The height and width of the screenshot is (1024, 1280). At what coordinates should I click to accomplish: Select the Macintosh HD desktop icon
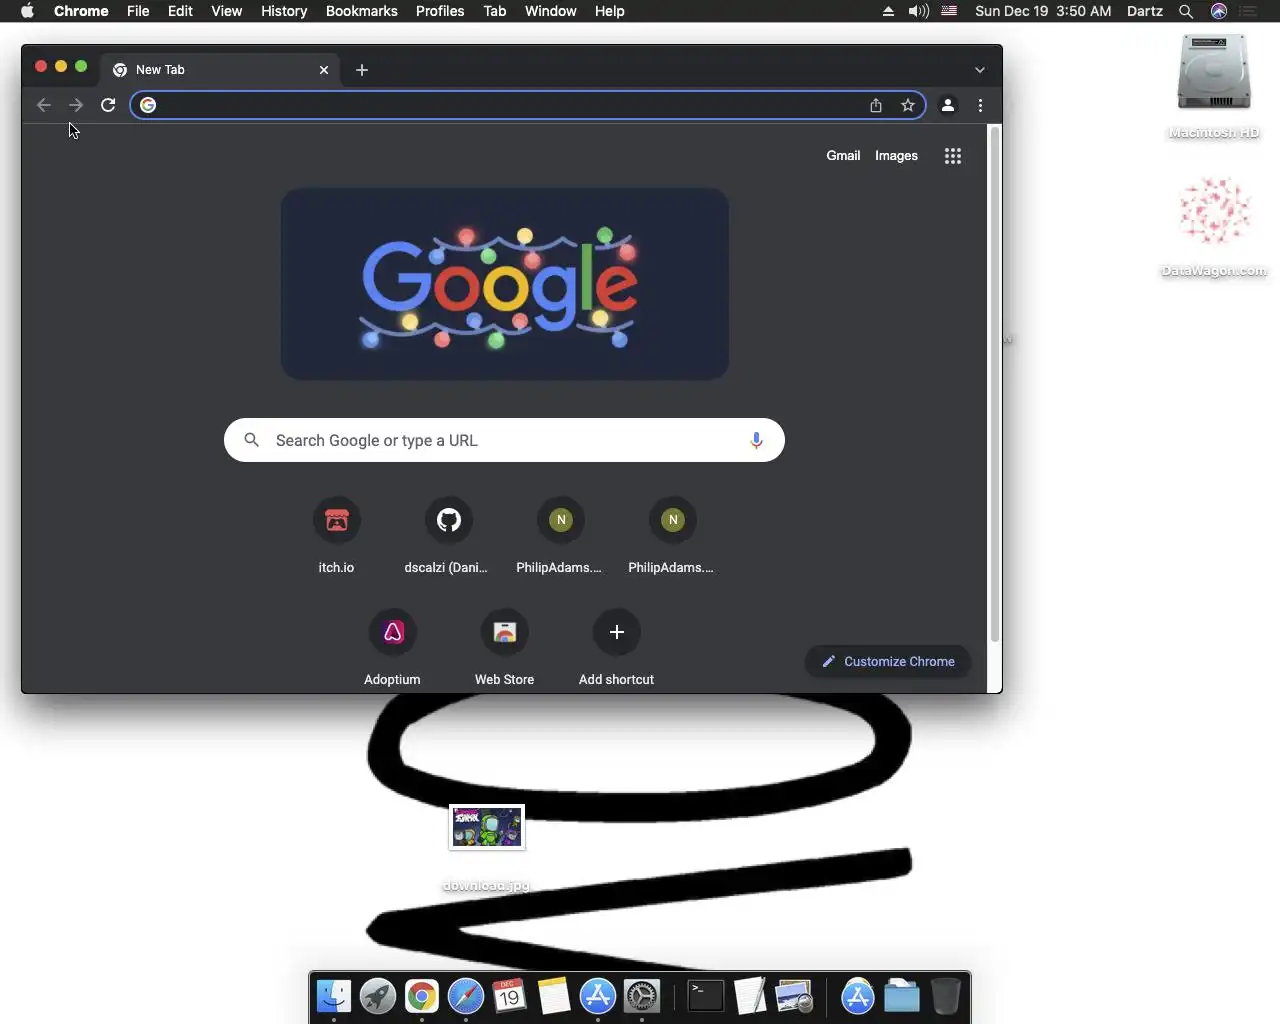pos(1214,86)
